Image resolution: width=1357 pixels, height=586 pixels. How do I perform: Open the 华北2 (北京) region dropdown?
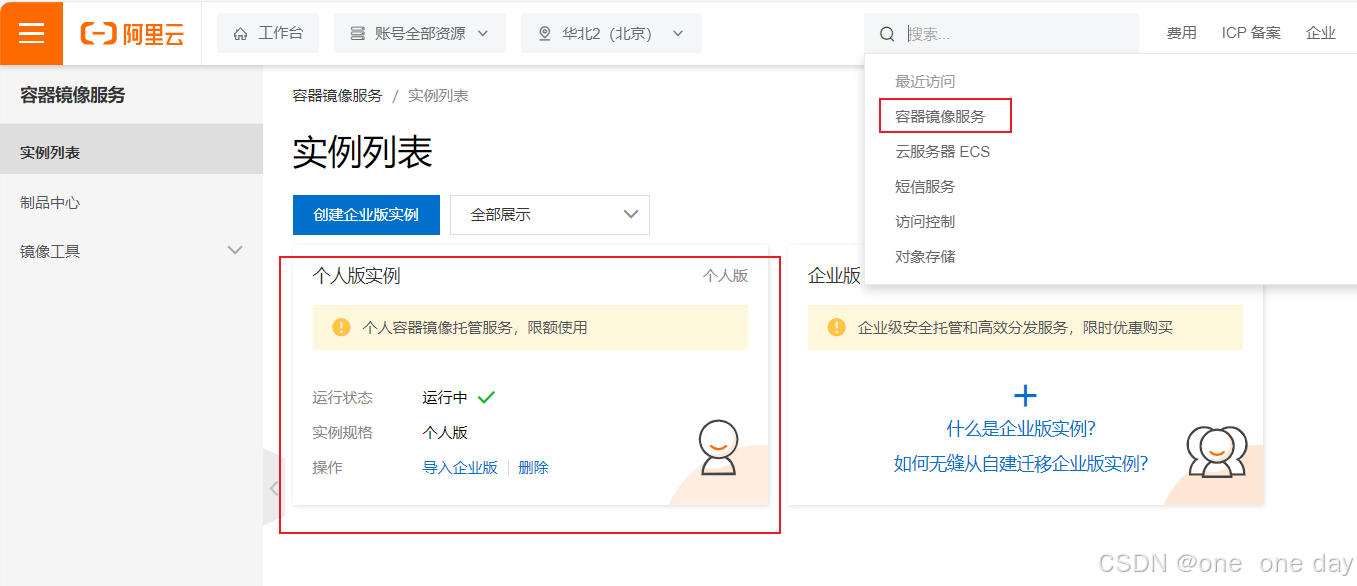pos(610,32)
